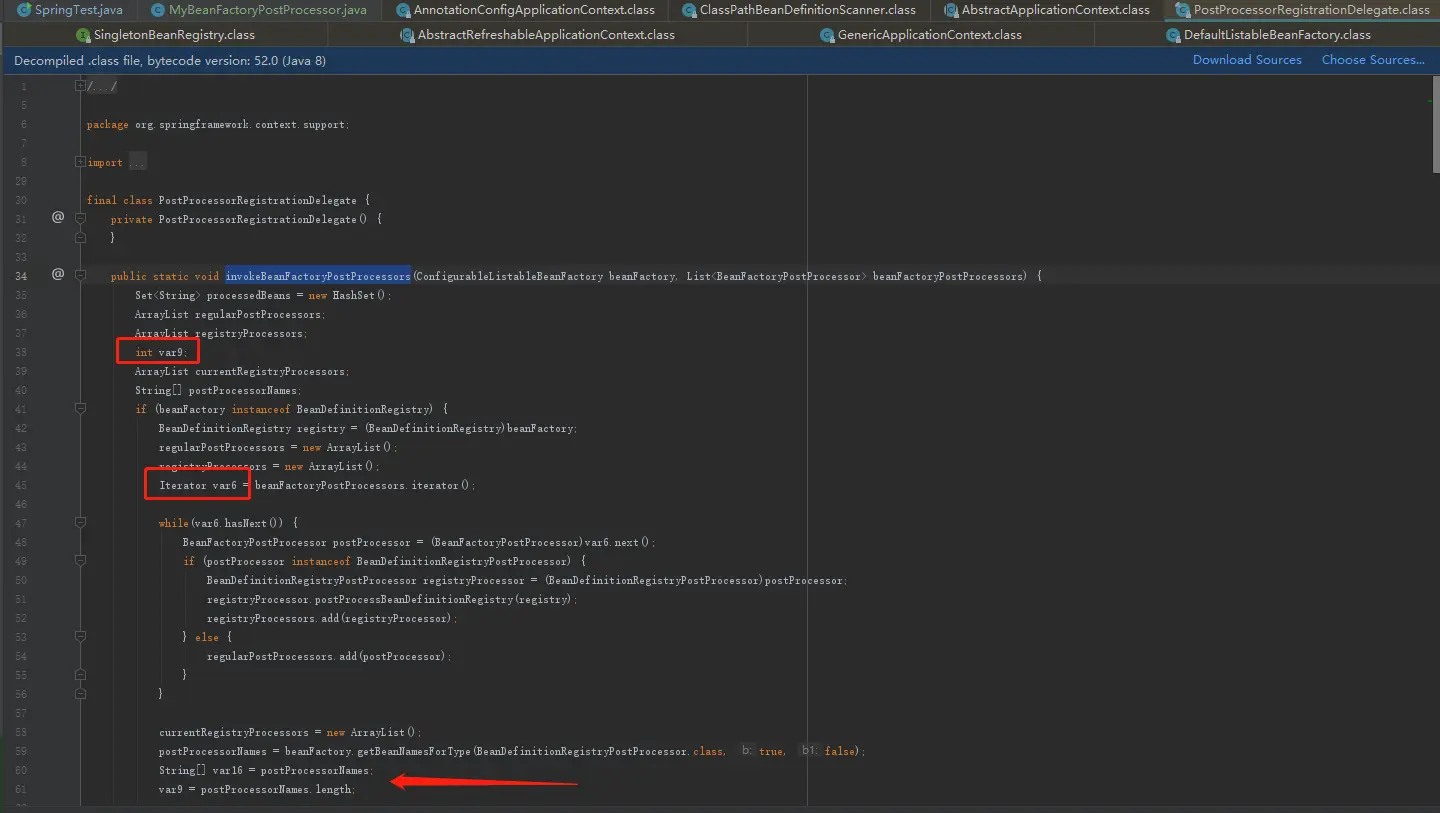Click the ConfigurableListableBeanFactory parameter type
1440x813 pixels.
(x=510, y=276)
